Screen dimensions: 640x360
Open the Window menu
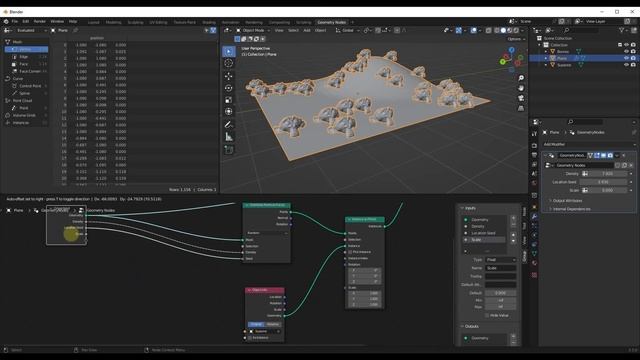[x=57, y=21]
